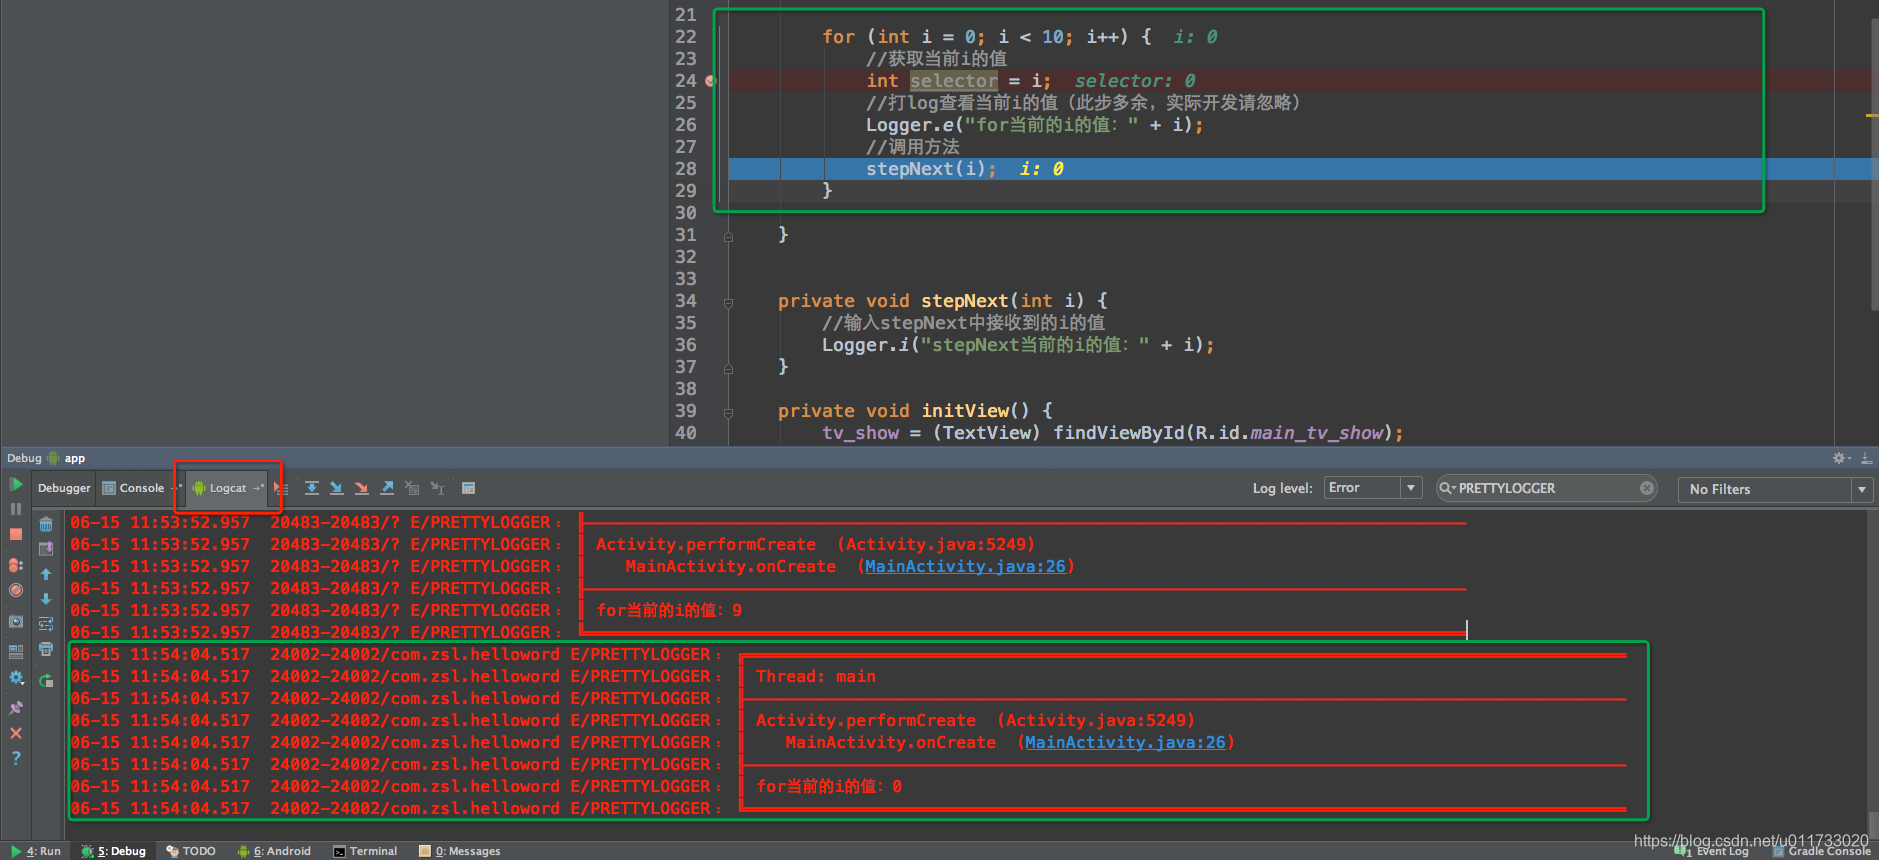
Task: Open Log level Error dropdown
Action: pos(1372,488)
